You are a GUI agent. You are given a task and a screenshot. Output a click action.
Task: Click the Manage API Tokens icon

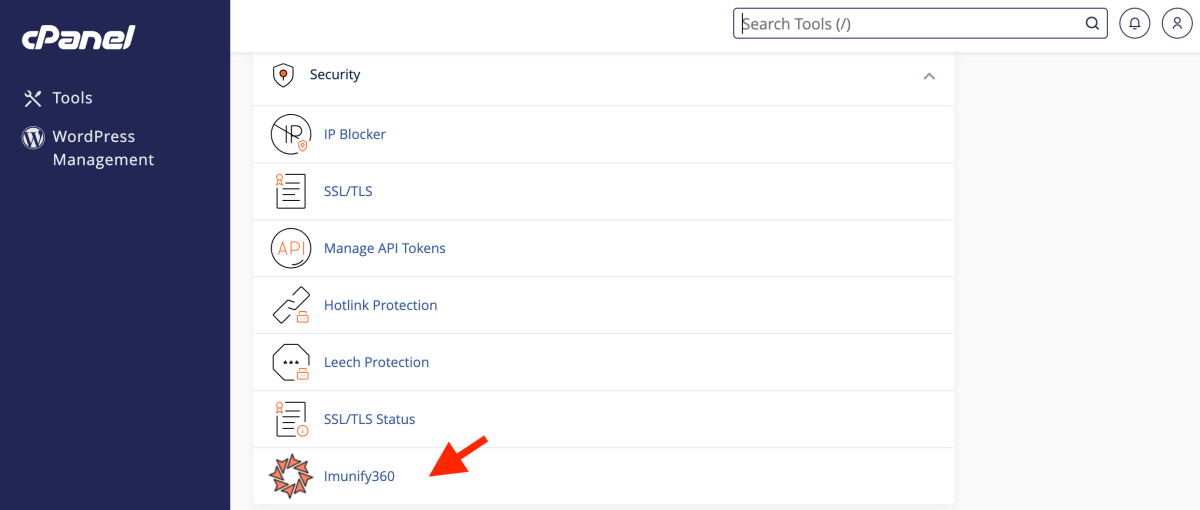291,248
